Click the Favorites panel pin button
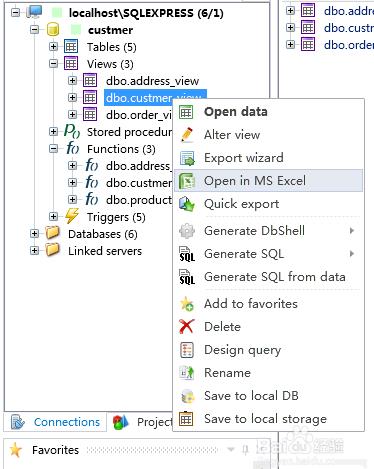 pyautogui.click(x=246, y=450)
